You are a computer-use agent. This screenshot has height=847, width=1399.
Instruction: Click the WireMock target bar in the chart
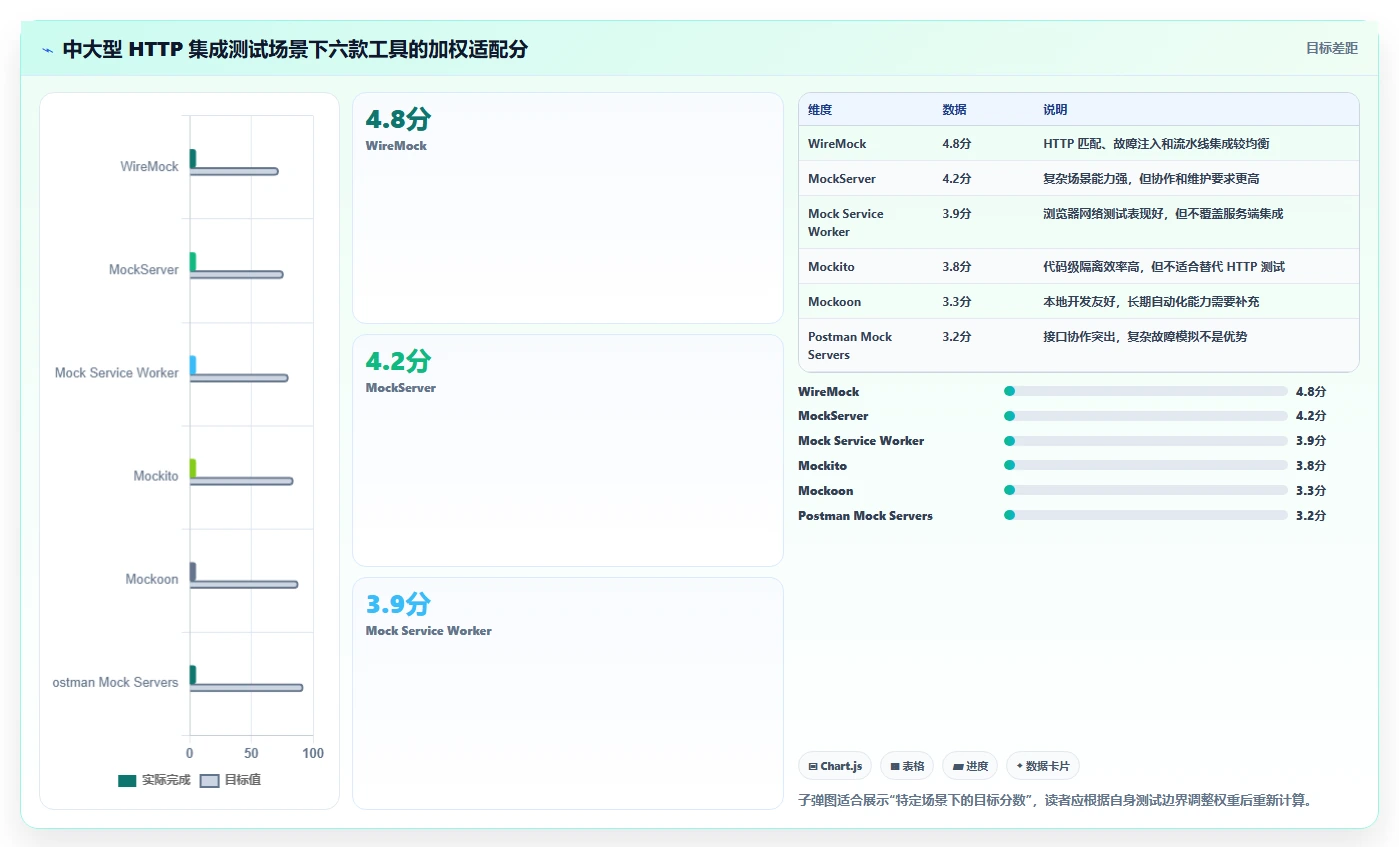234,171
